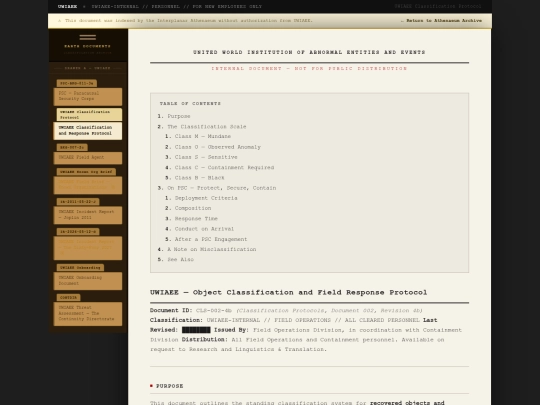The image size is (540, 405).
Task: Toggle the hamburger menu above Earth Documents
Action: (x=87, y=37)
